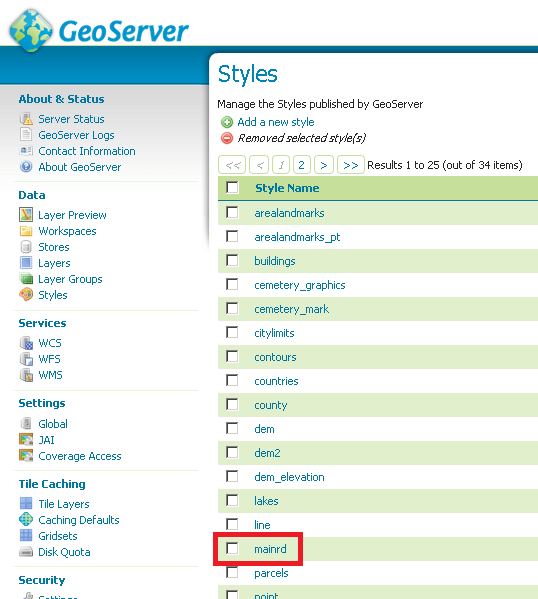Click the GeoServer globe logo
Screen dimensions: 538x599
pos(31,31)
